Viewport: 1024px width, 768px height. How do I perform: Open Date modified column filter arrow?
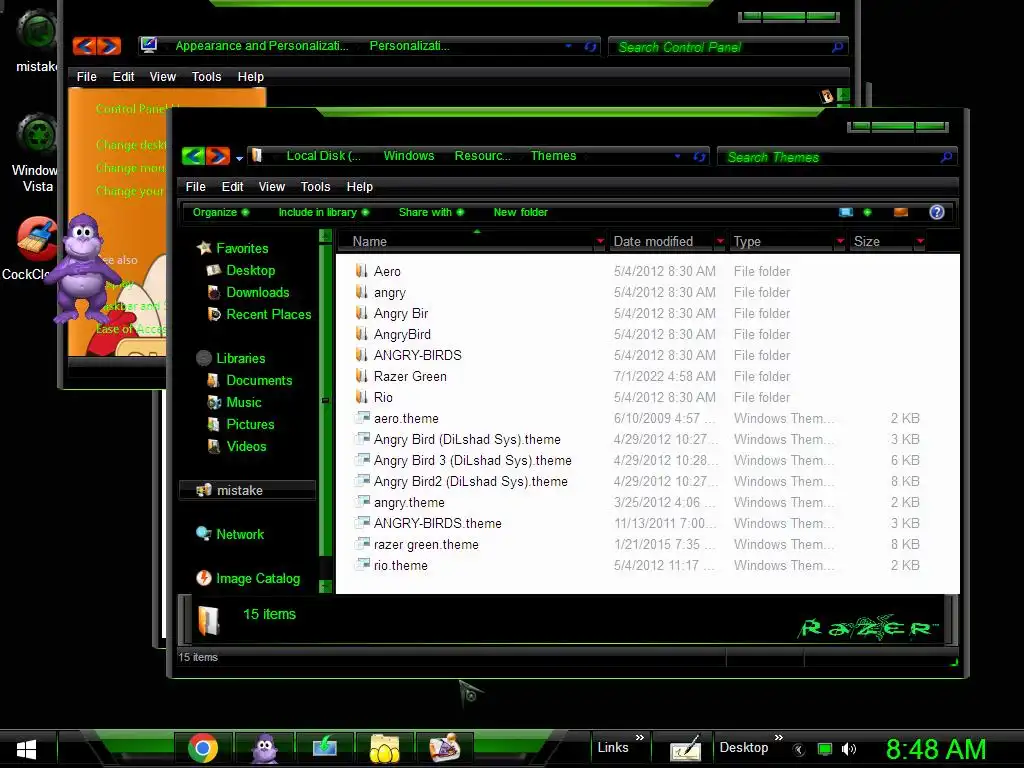click(720, 242)
